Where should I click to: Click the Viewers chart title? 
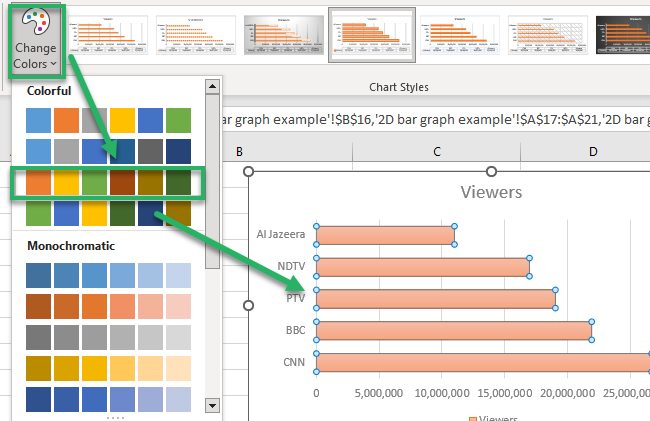point(490,191)
